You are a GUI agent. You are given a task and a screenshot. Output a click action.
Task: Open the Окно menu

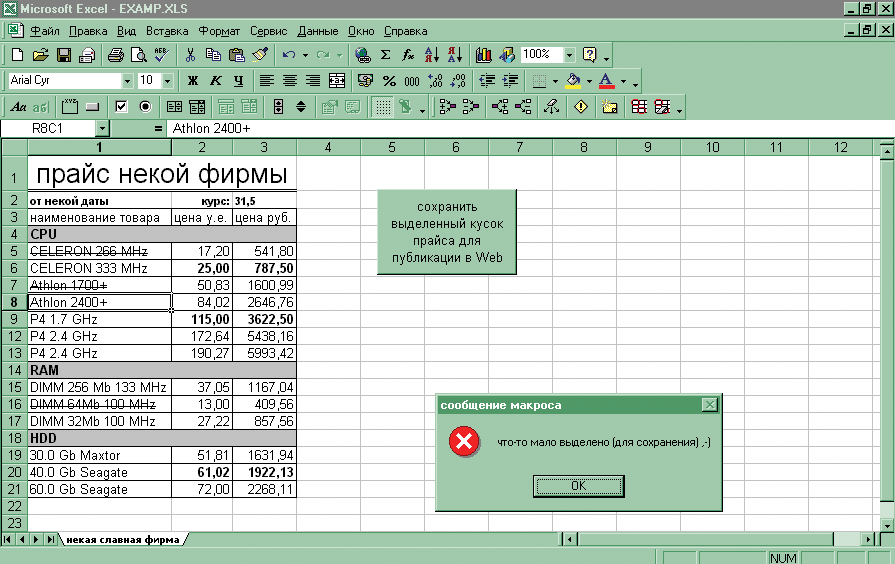[x=361, y=31]
